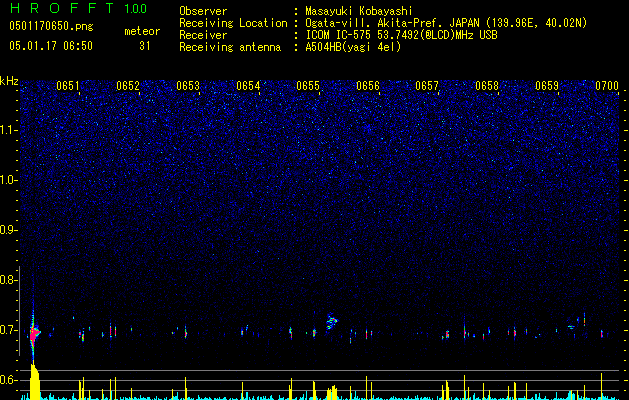
Task: Click the 0651 time marker
Action: pyautogui.click(x=68, y=85)
